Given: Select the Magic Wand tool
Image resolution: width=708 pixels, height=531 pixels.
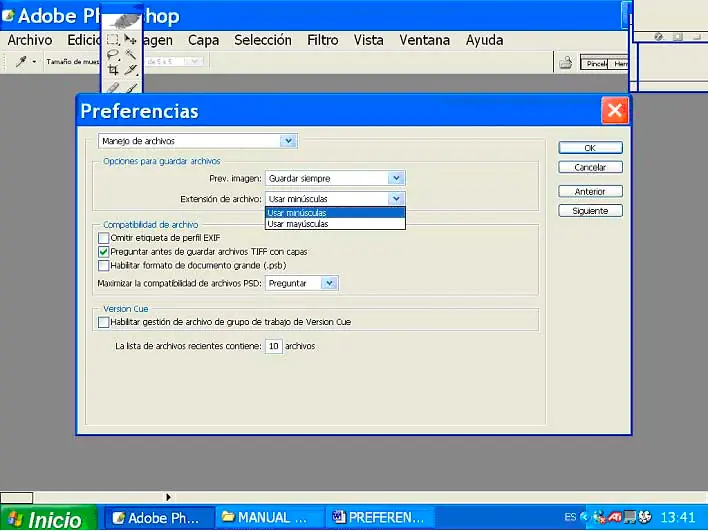Looking at the screenshot, I should (x=130, y=55).
